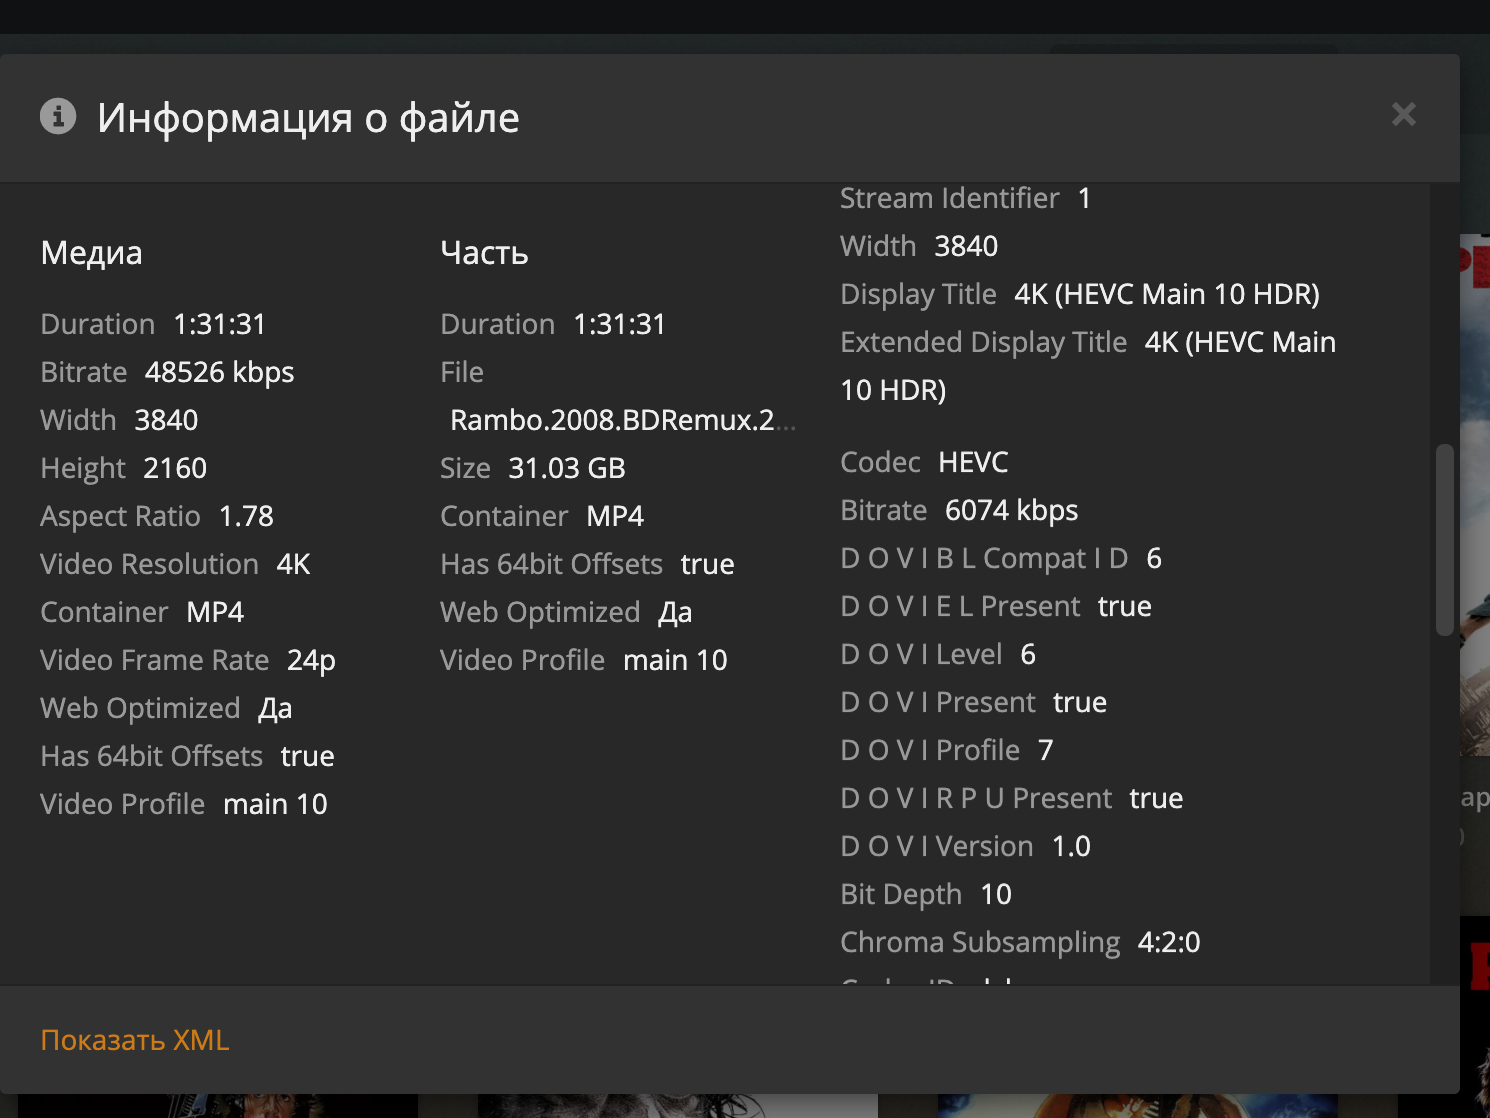Click the dialog title Информация о файле

pos(308,118)
